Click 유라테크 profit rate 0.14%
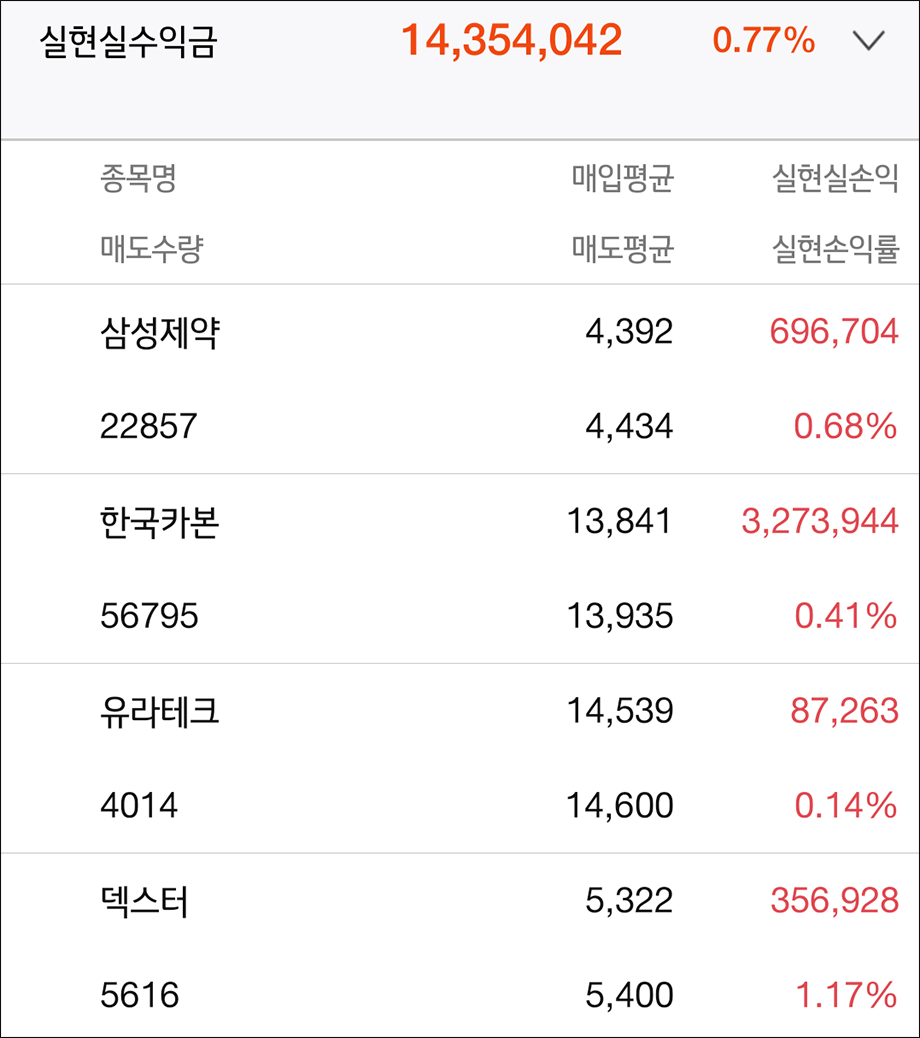This screenshot has width=920, height=1038. 846,805
